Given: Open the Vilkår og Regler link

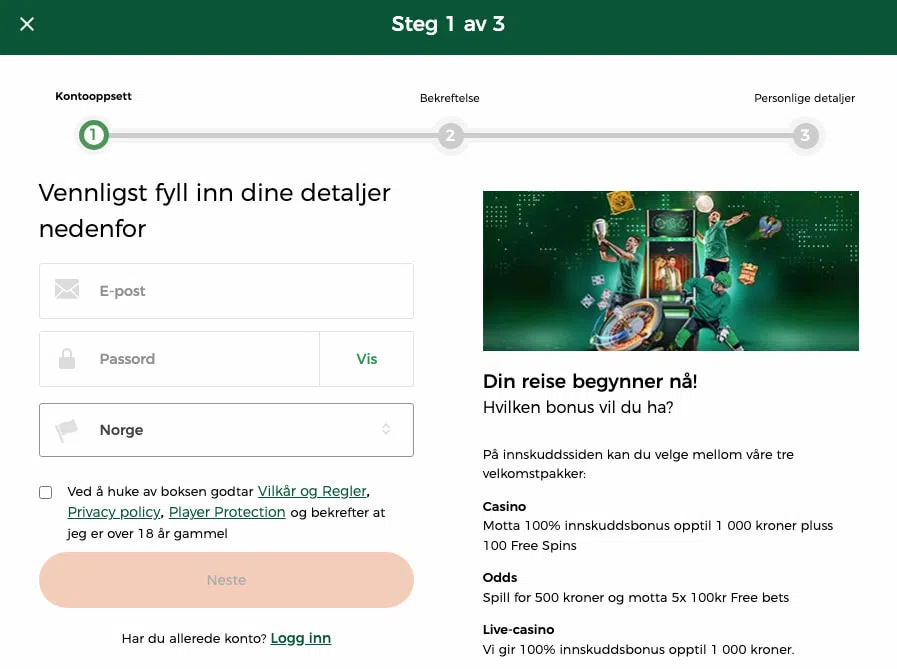Looking at the screenshot, I should [x=312, y=491].
